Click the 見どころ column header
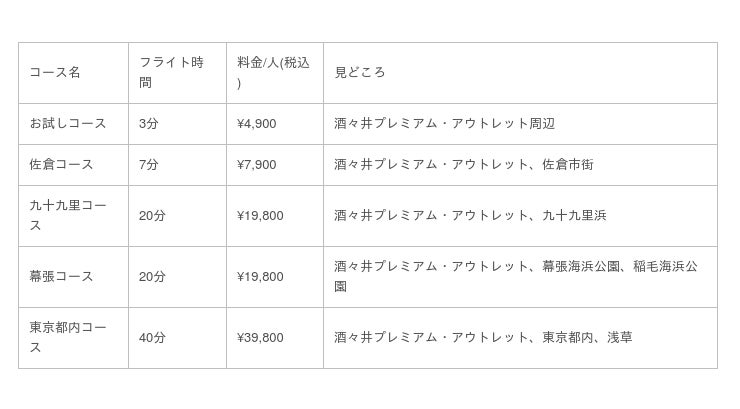 click(360, 73)
